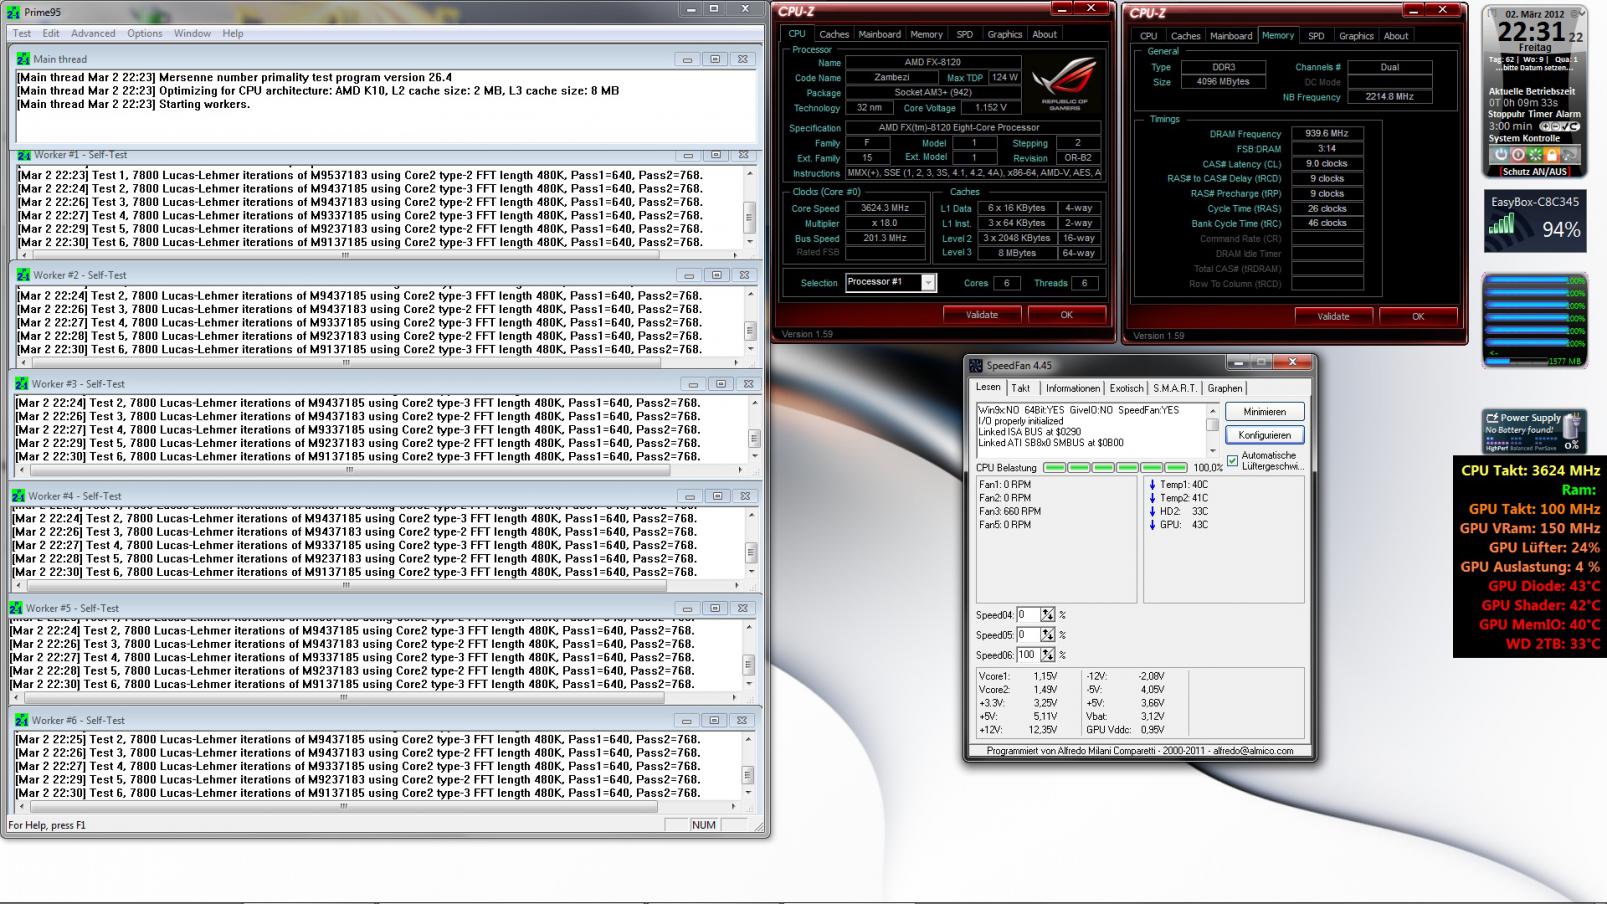The width and height of the screenshot is (1607, 904).
Task: Click the Core Speed value 3624.3 MHz
Action: 885,208
